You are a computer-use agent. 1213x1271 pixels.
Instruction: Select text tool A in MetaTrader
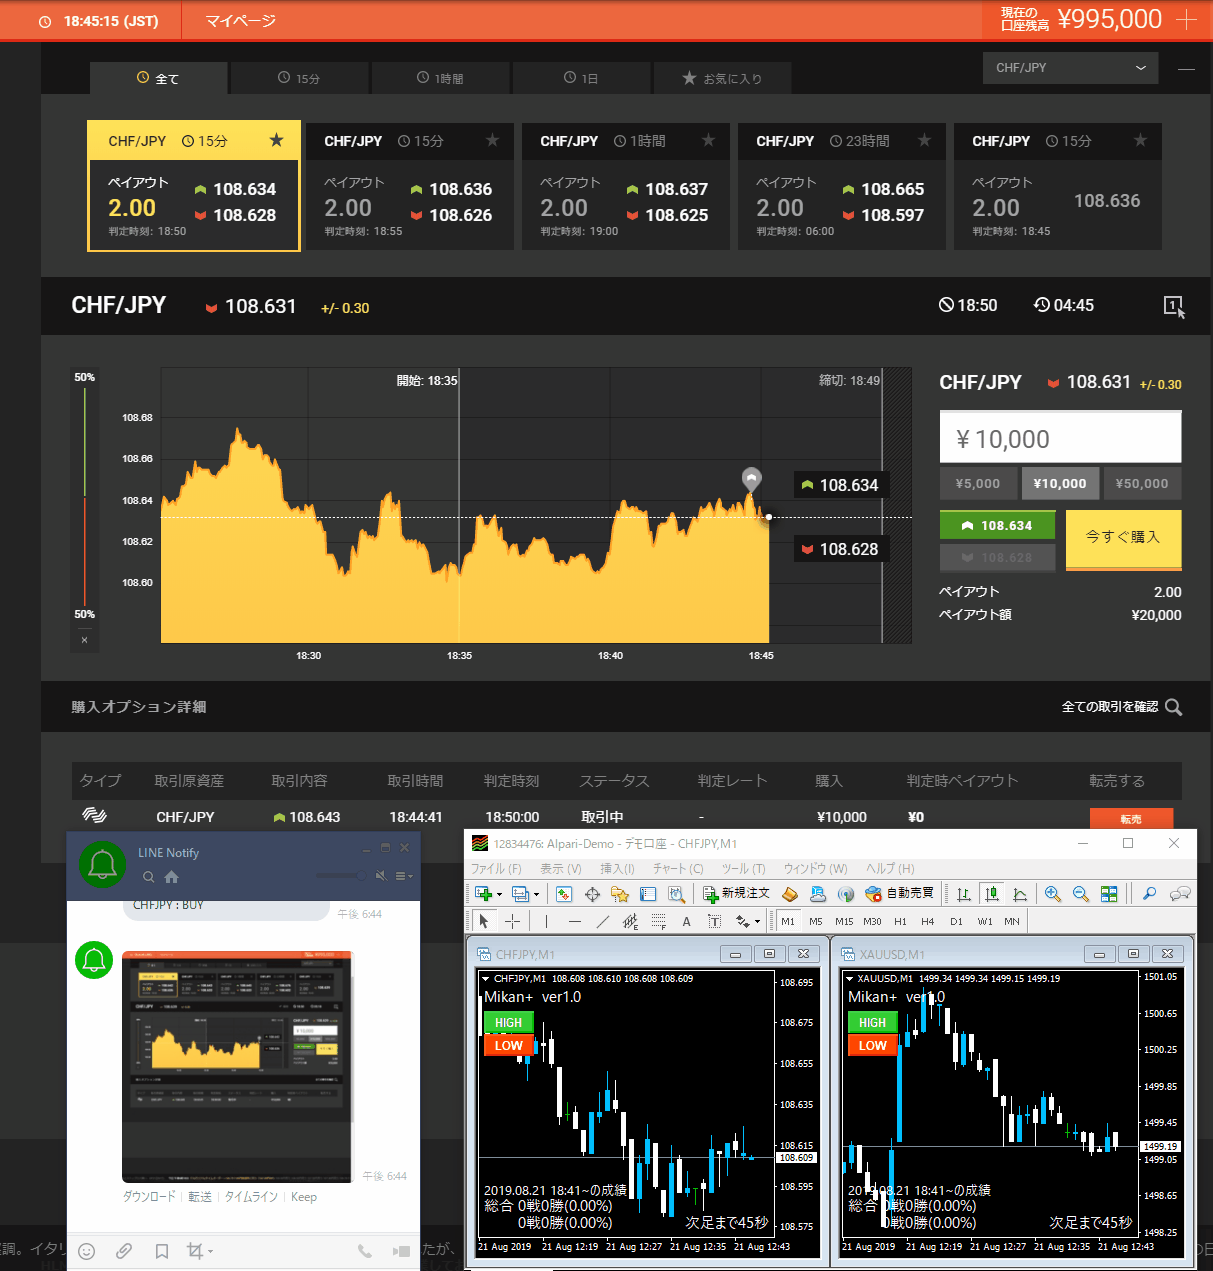[x=686, y=921]
